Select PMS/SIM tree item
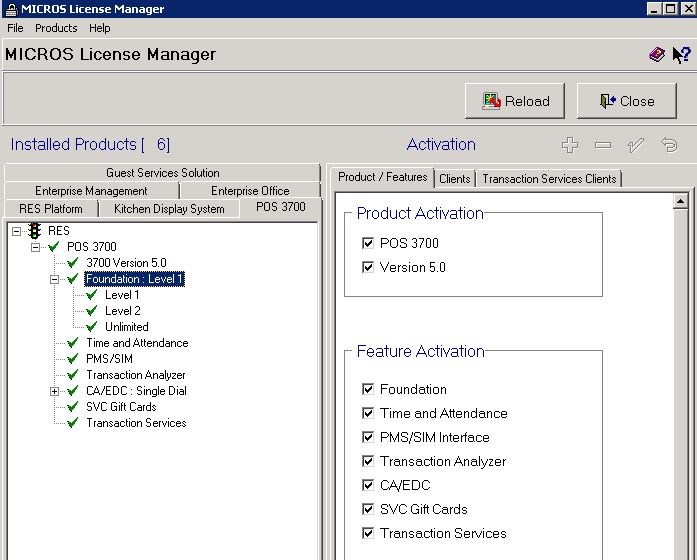Screen dimensions: 697x560 (109, 359)
